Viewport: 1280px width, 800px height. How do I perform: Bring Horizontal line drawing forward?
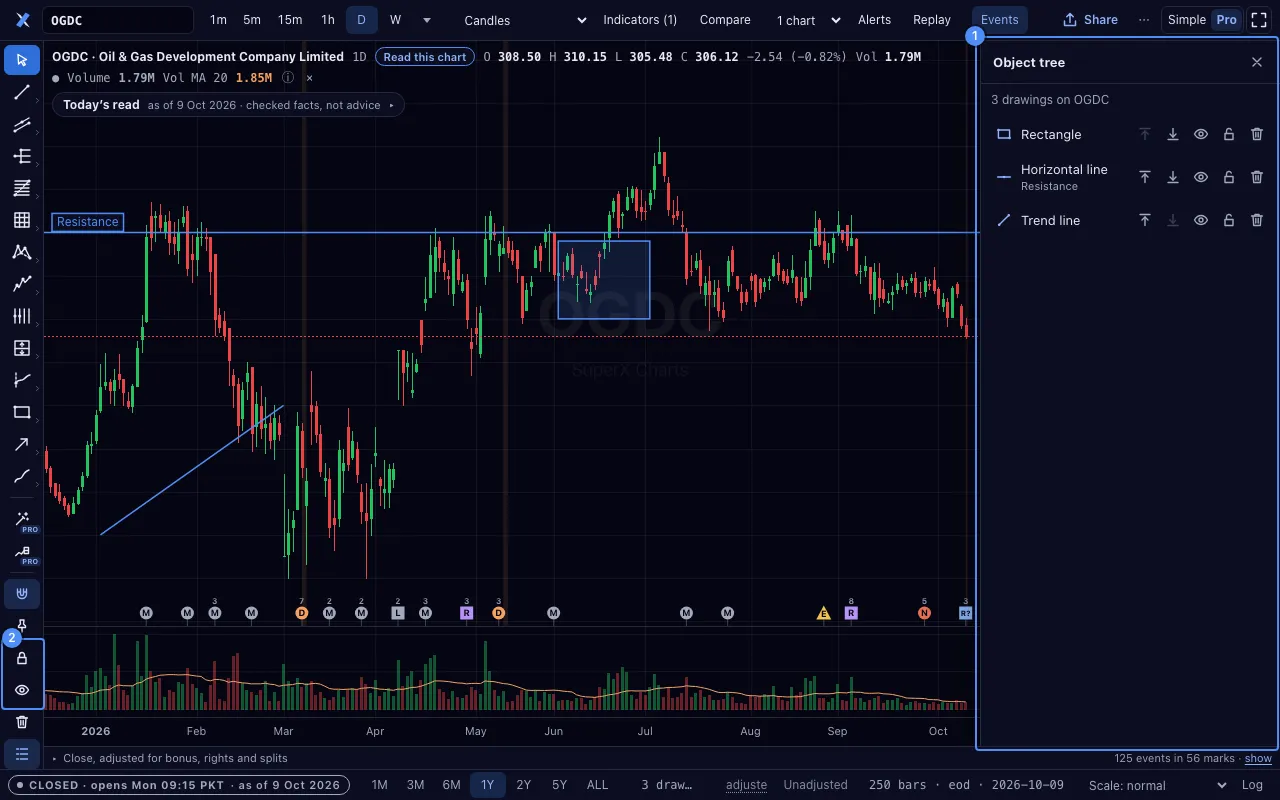pyautogui.click(x=1145, y=177)
